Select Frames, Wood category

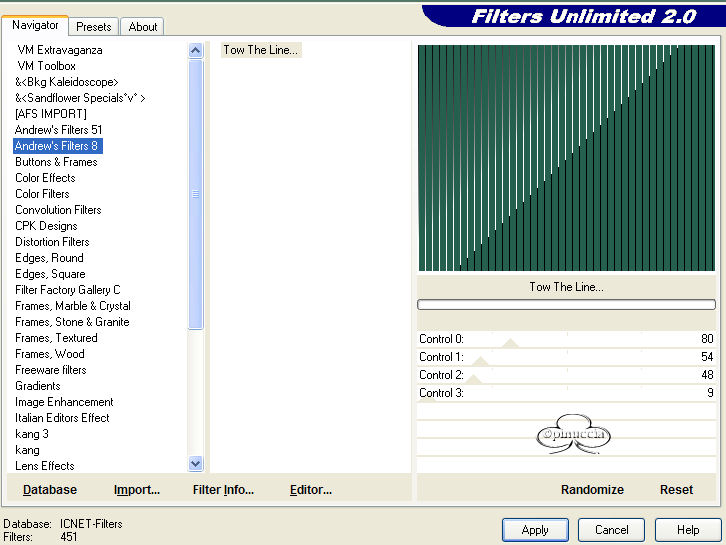click(x=50, y=354)
